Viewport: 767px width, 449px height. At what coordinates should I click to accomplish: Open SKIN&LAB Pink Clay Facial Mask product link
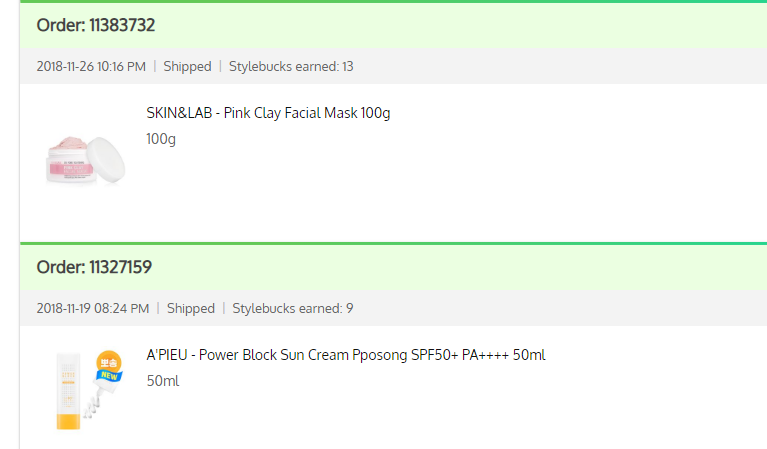(268, 113)
